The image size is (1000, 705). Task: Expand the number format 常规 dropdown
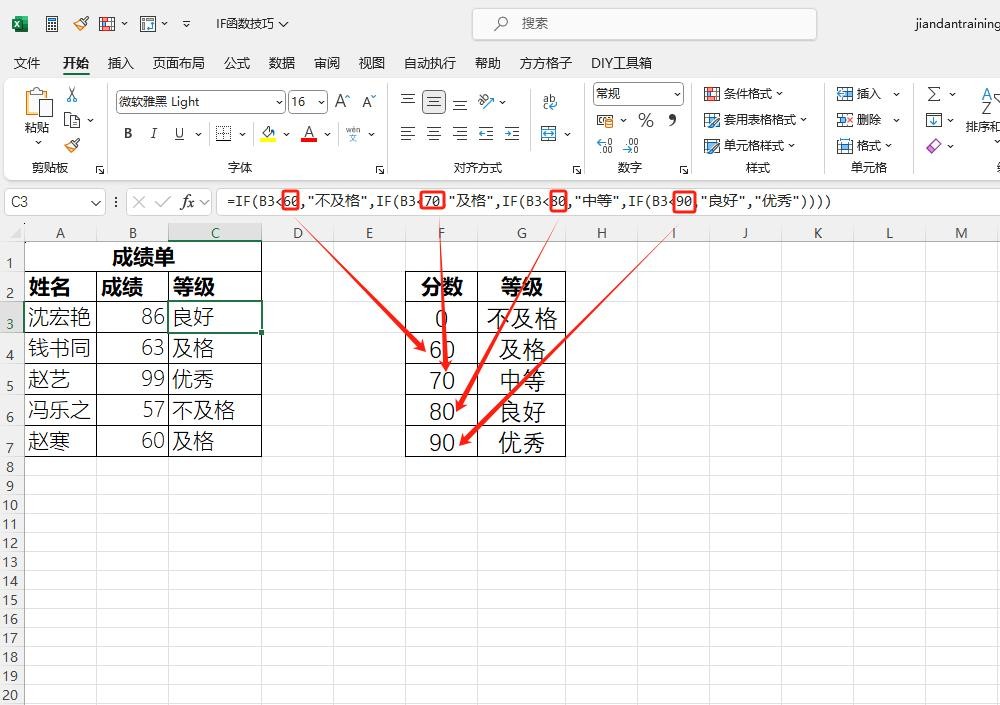point(677,94)
